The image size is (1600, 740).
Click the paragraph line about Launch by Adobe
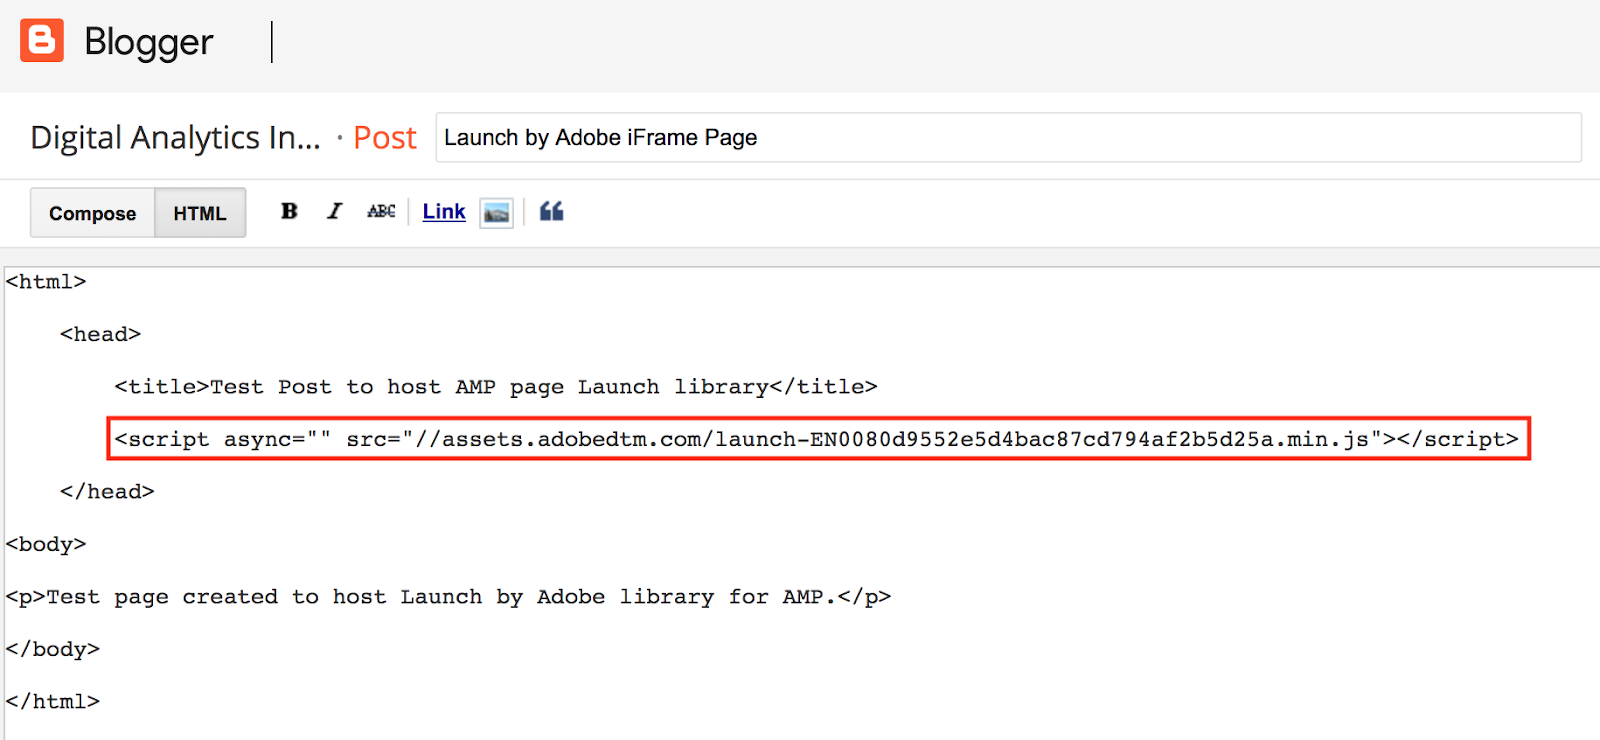tap(448, 597)
